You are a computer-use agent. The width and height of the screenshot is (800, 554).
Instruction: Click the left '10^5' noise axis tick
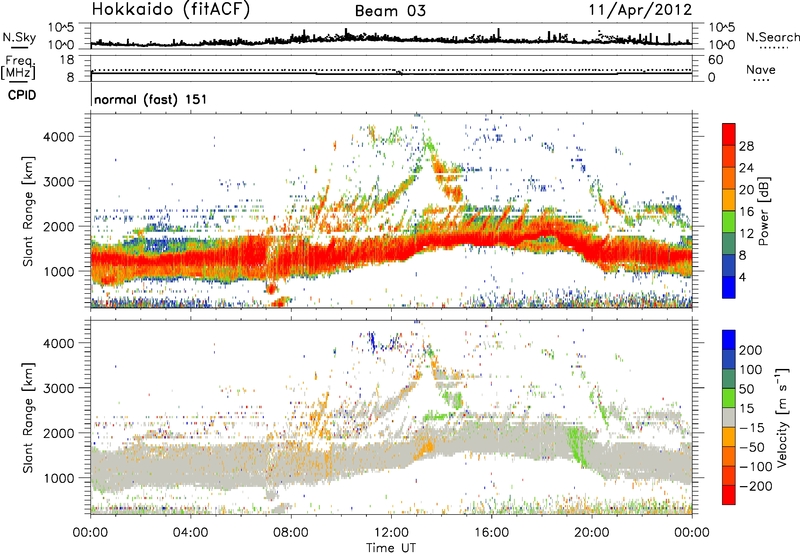pos(61,28)
